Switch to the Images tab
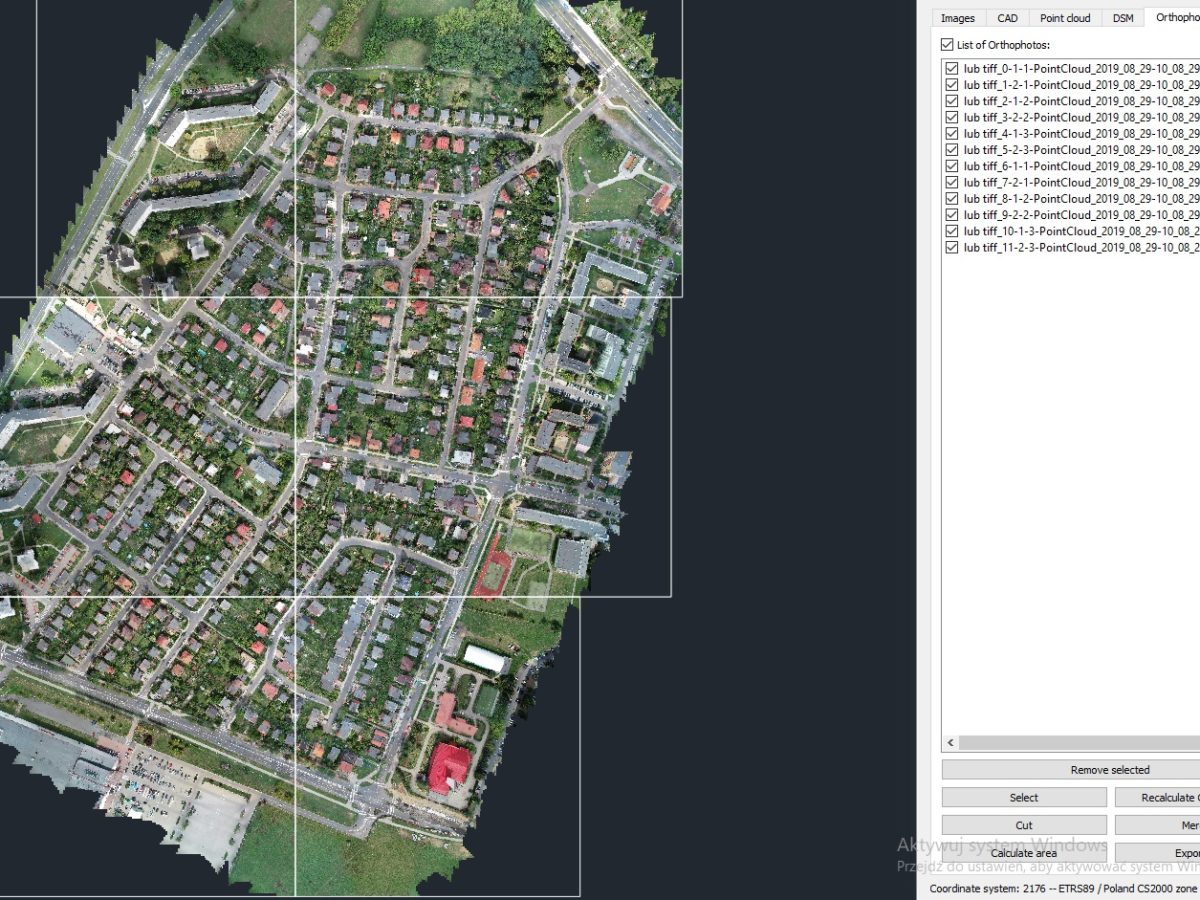Screen dimensions: 1200x900 coord(957,18)
